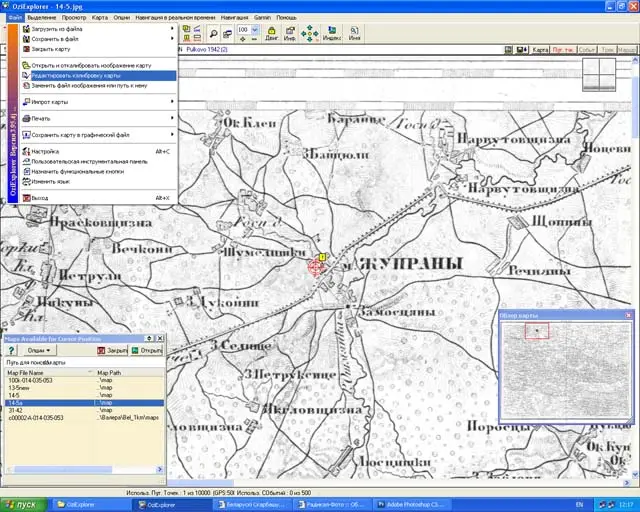Click the пуск Start button
The width and height of the screenshot is (640, 512).
[23, 505]
